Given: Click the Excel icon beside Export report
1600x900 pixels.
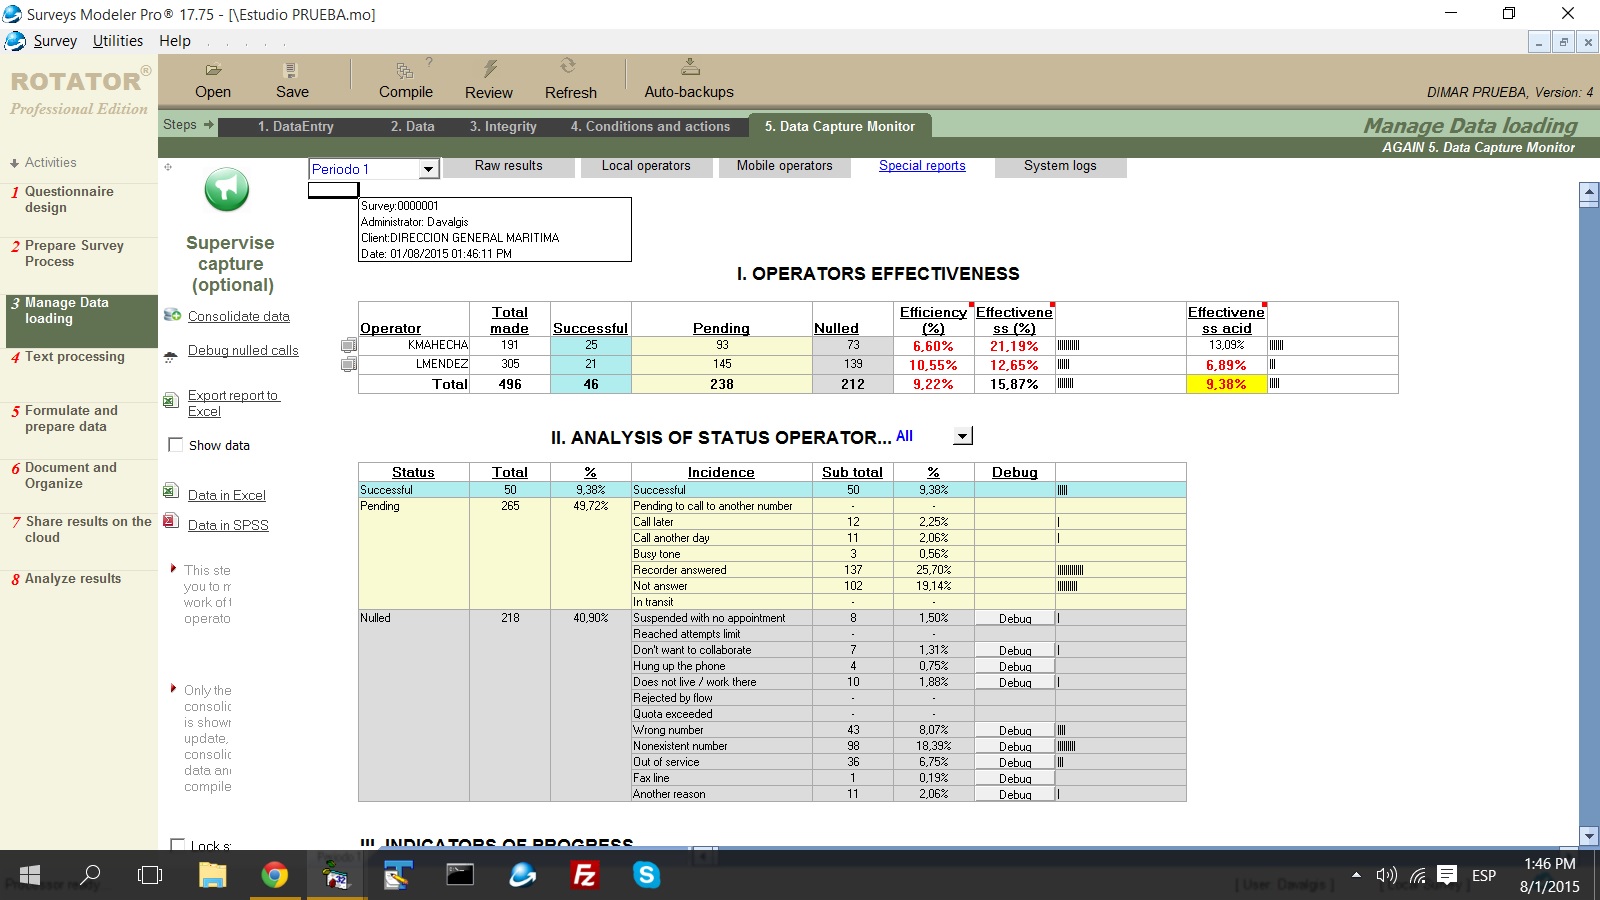Looking at the screenshot, I should (171, 401).
